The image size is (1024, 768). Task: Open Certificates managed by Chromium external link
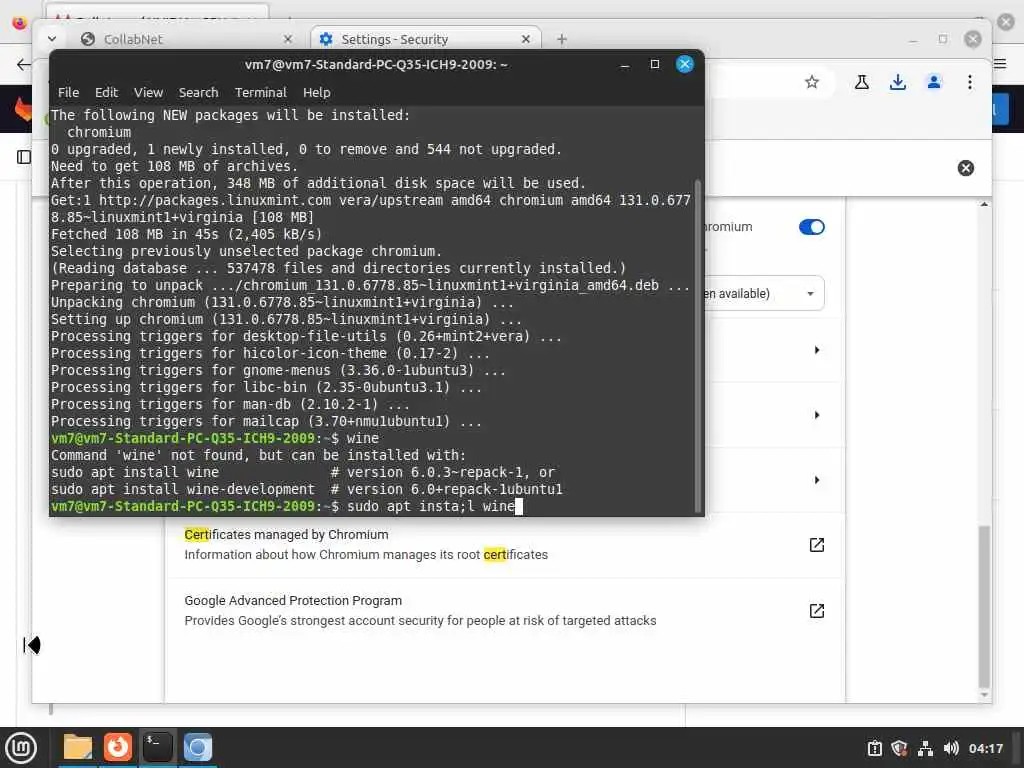click(816, 545)
